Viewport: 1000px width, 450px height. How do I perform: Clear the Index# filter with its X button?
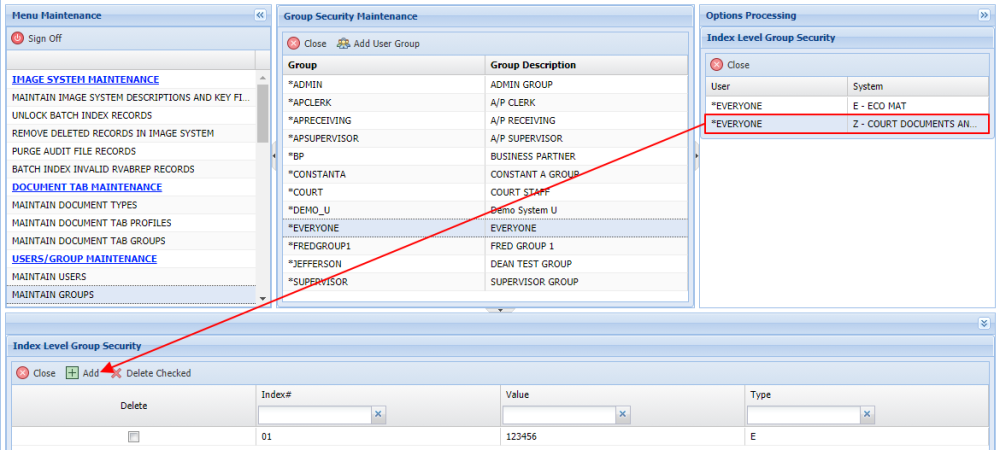pyautogui.click(x=378, y=415)
